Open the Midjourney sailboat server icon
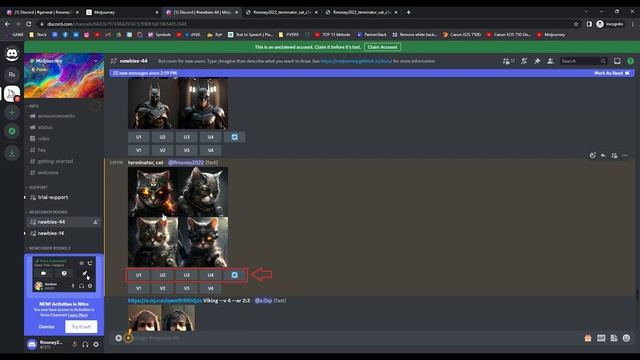The height and width of the screenshot is (360, 640). click(12, 94)
